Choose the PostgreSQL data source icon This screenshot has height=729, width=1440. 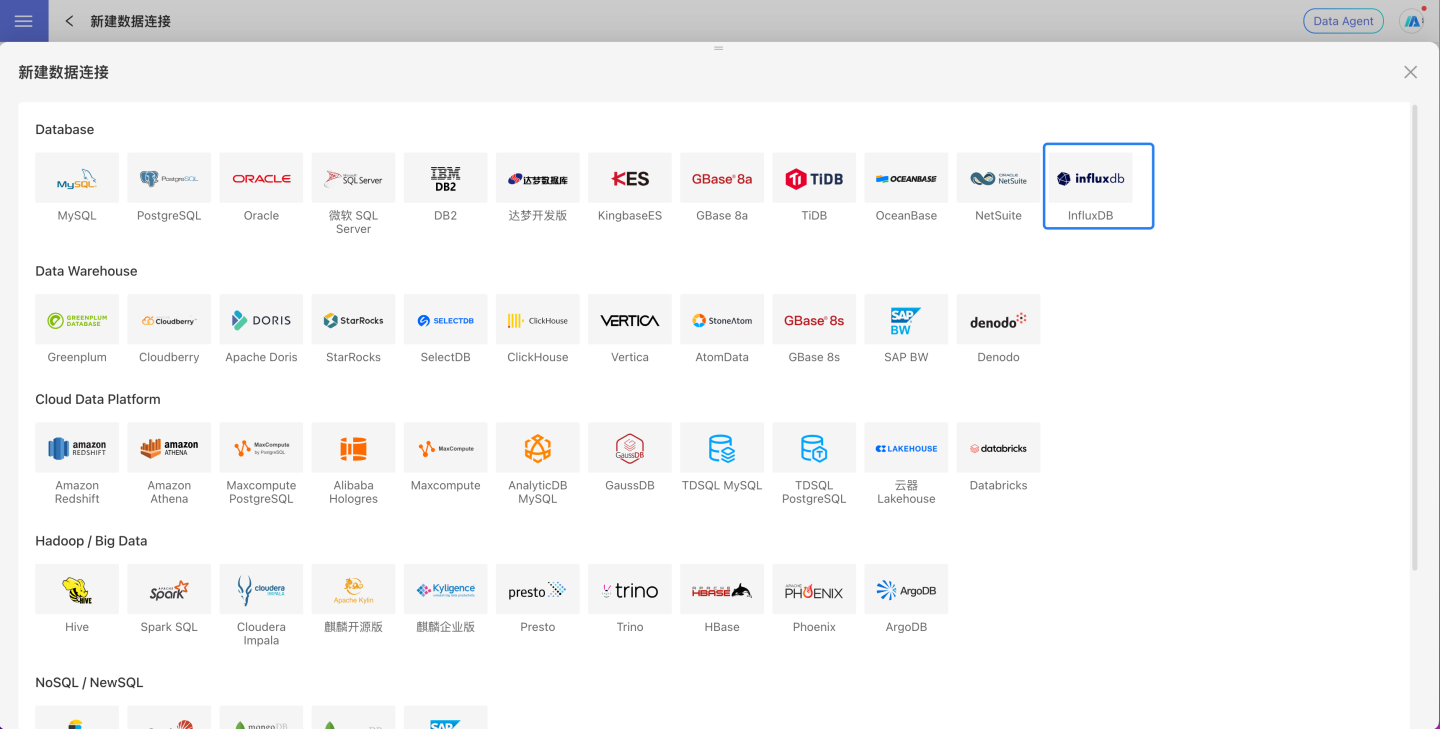pyautogui.click(x=169, y=179)
